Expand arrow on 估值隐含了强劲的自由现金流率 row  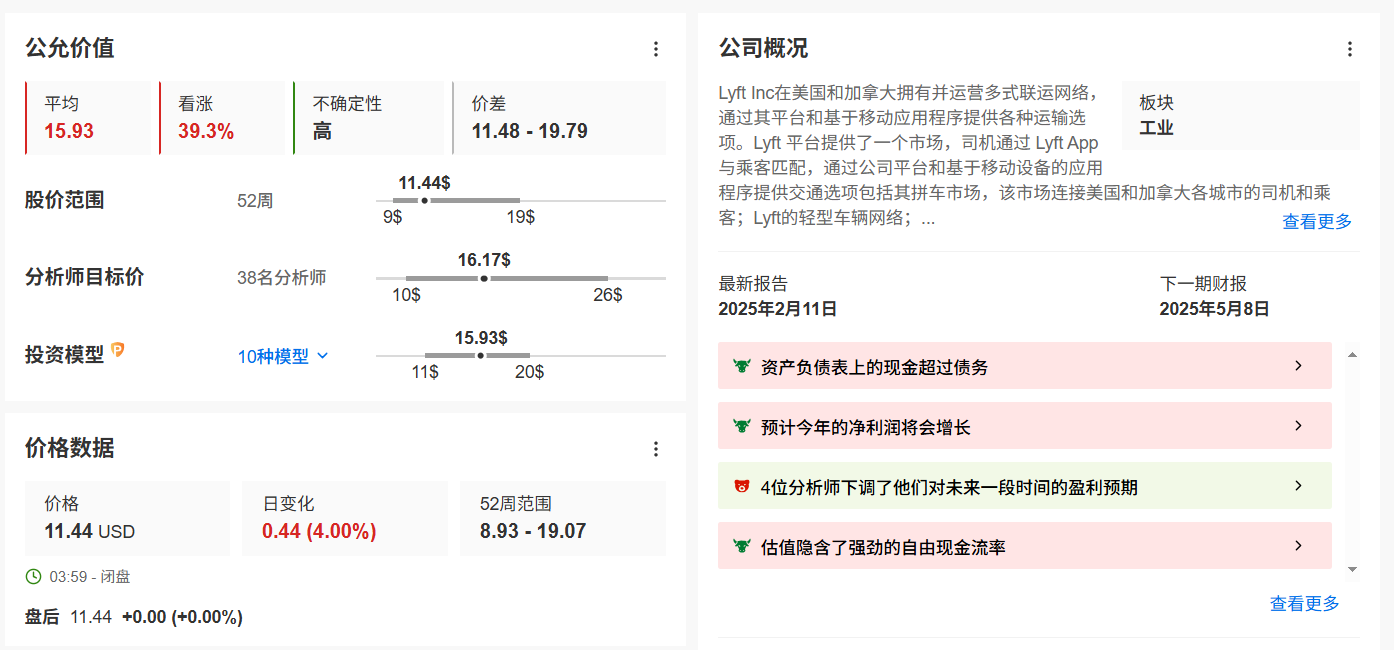pyautogui.click(x=1299, y=546)
